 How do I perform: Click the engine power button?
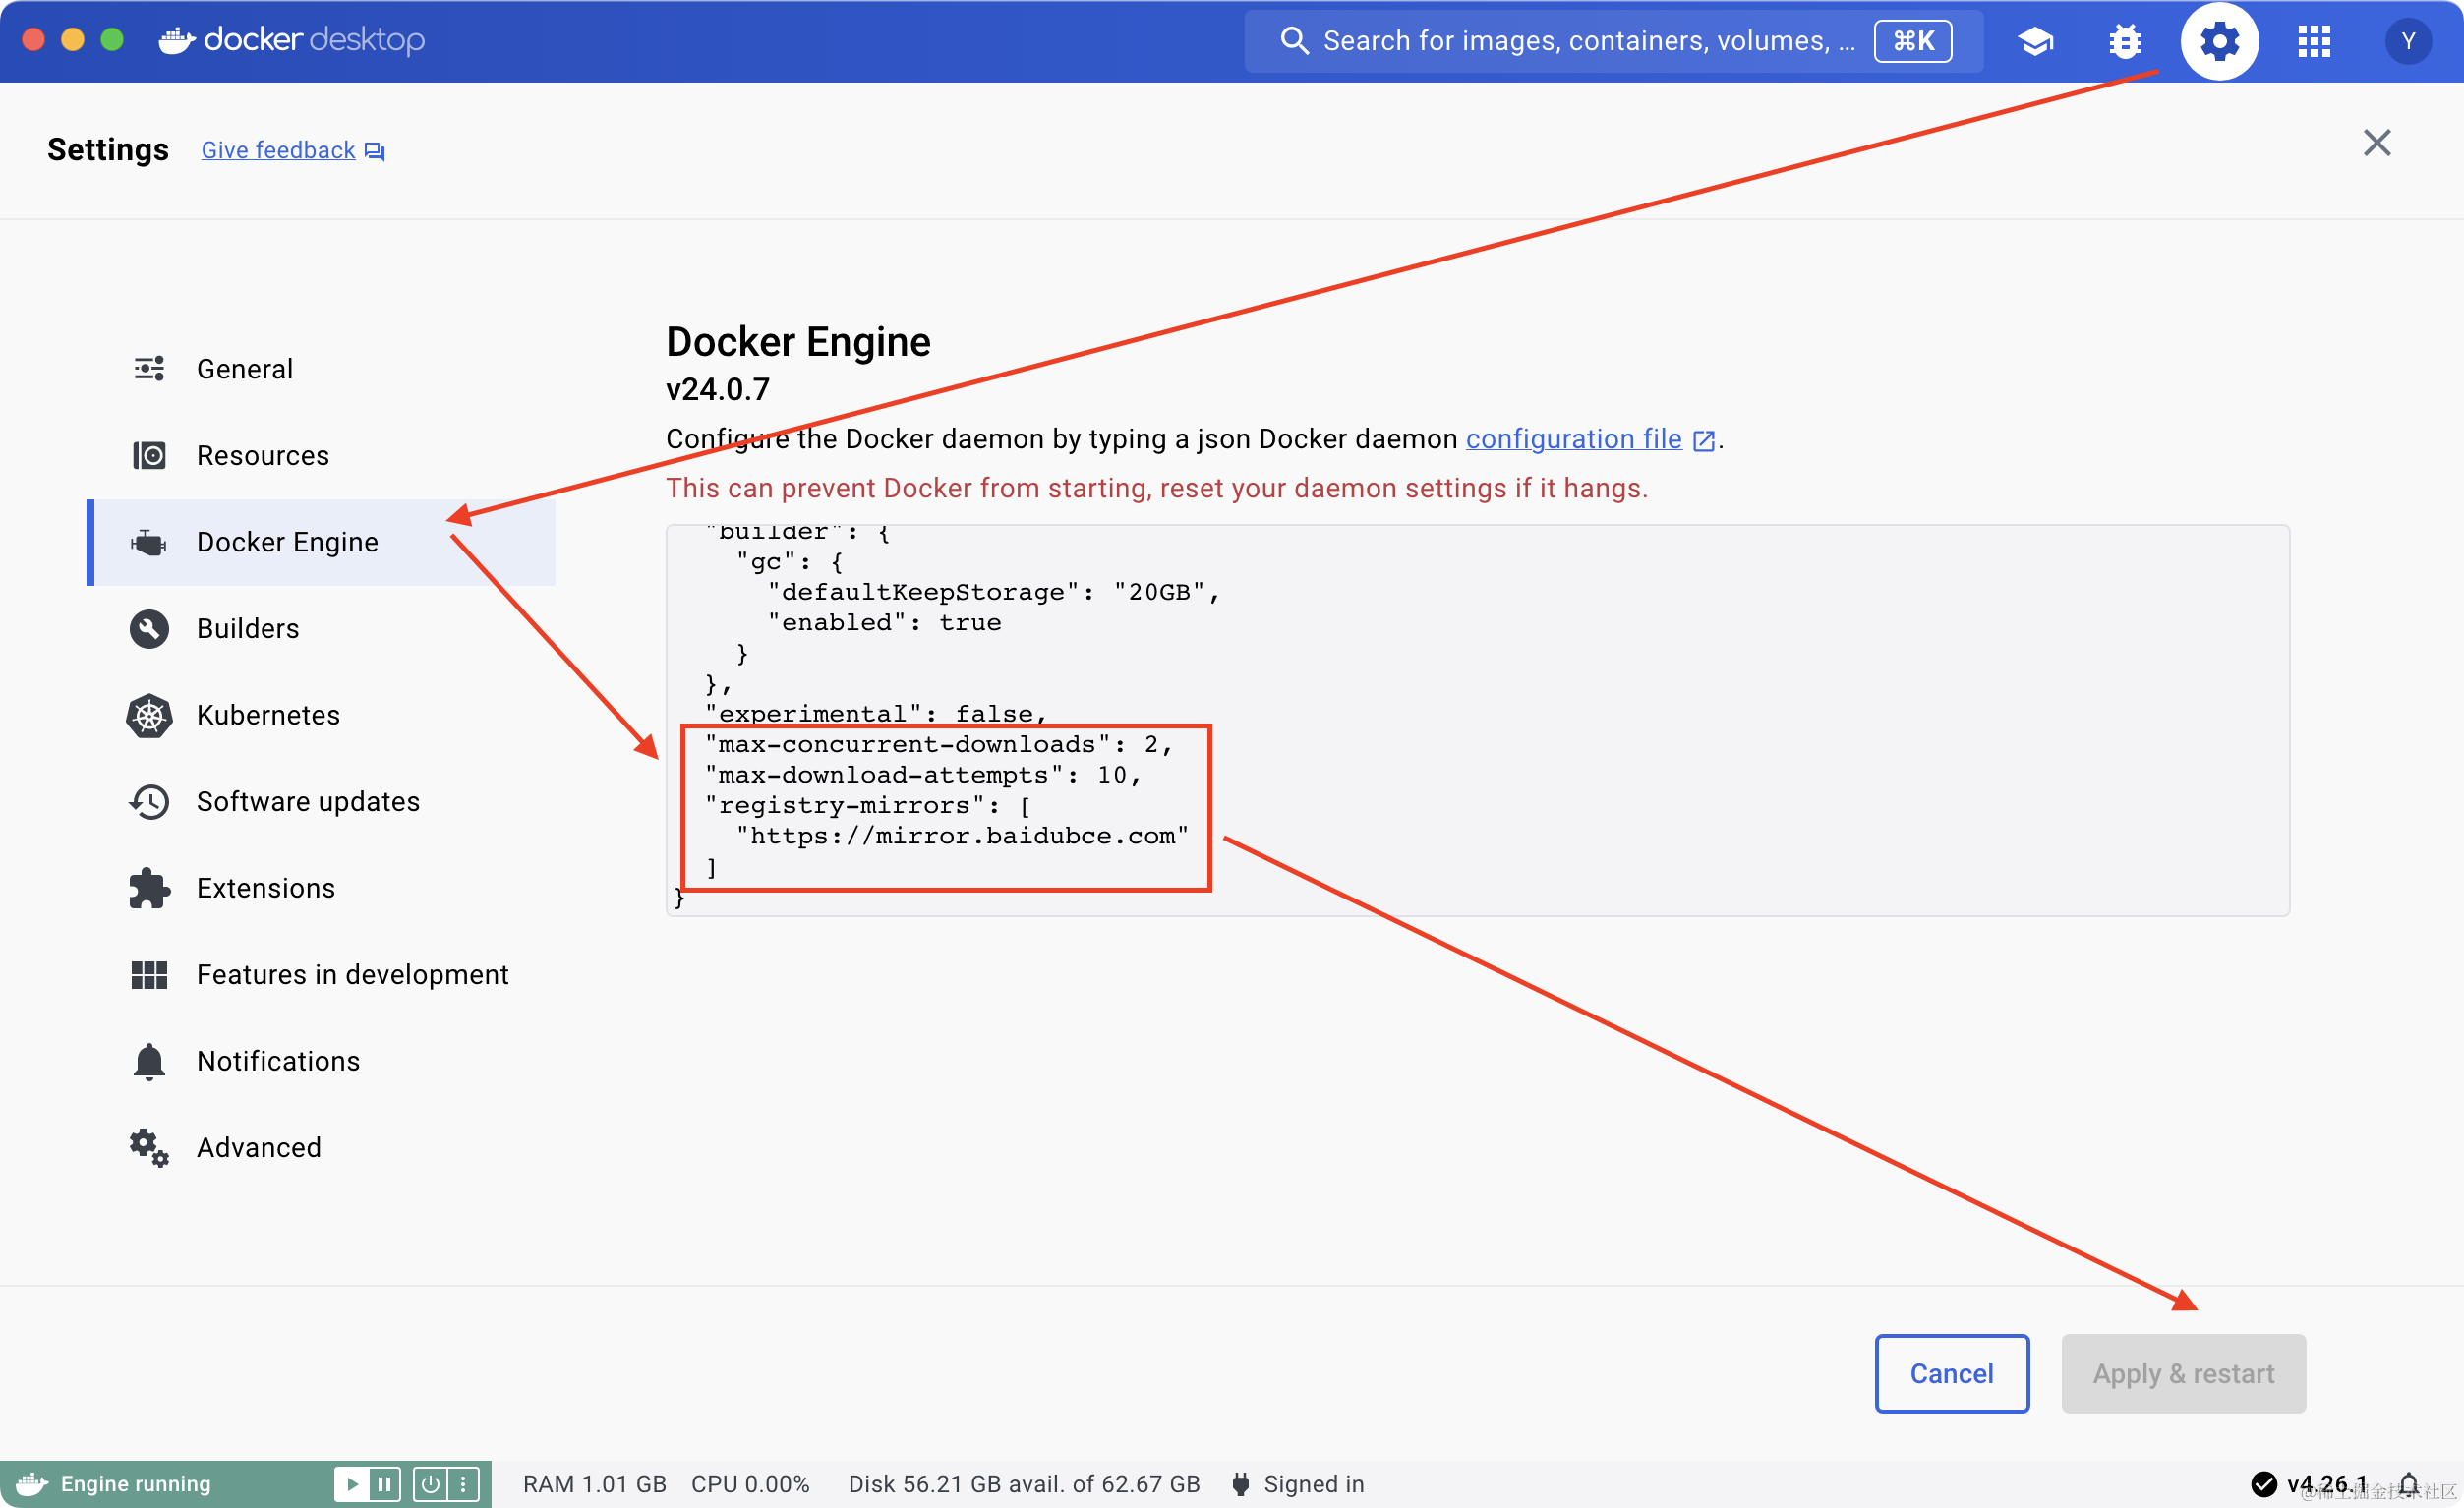click(430, 1483)
